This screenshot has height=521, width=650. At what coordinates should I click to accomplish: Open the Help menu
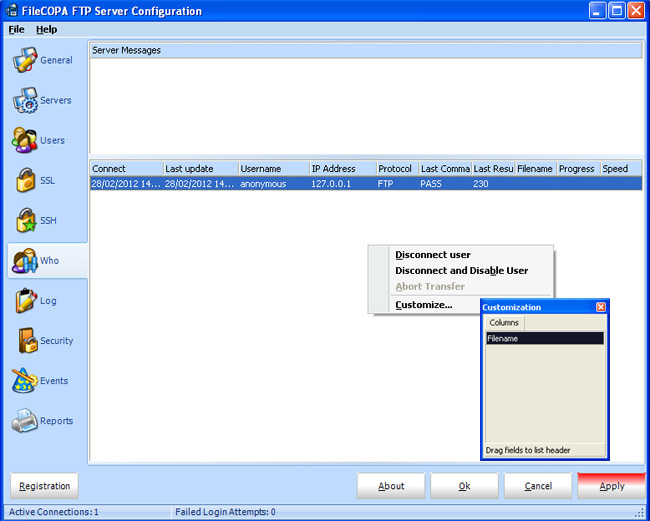(46, 29)
